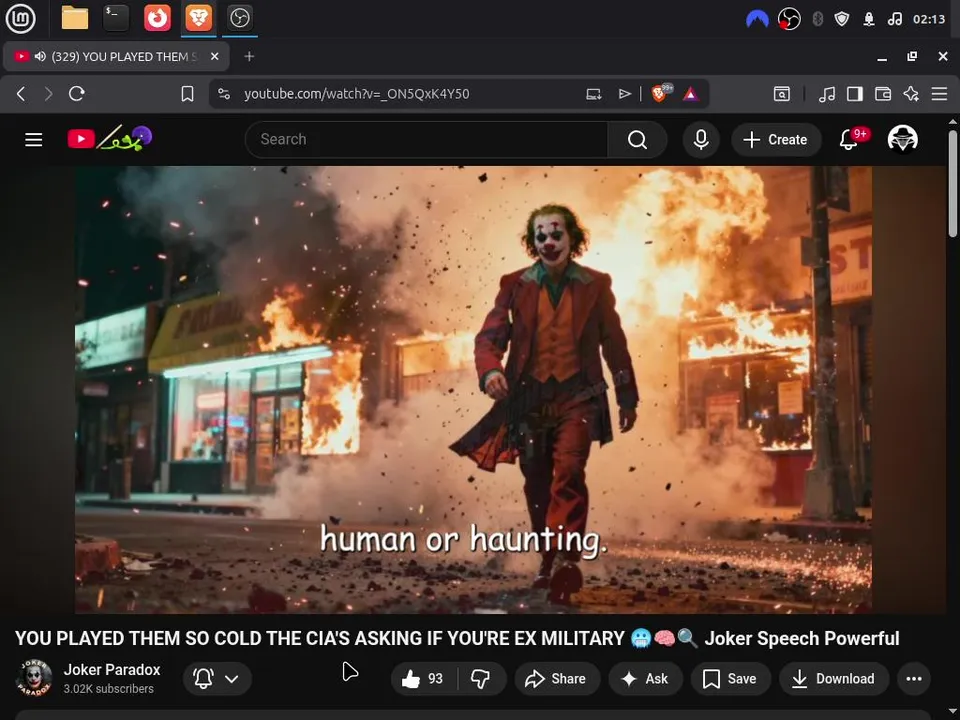Show the calendar from the 02:13 clock
Screen dimensions: 960x720
[929, 19]
